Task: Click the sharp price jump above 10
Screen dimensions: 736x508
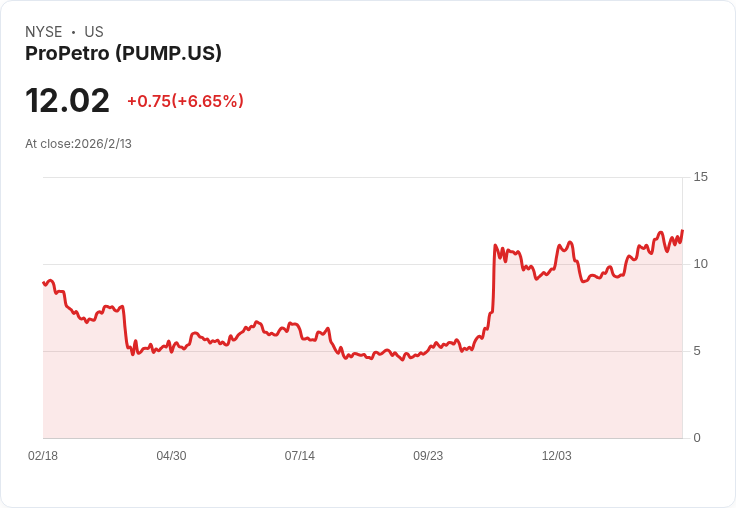Action: pos(493,282)
